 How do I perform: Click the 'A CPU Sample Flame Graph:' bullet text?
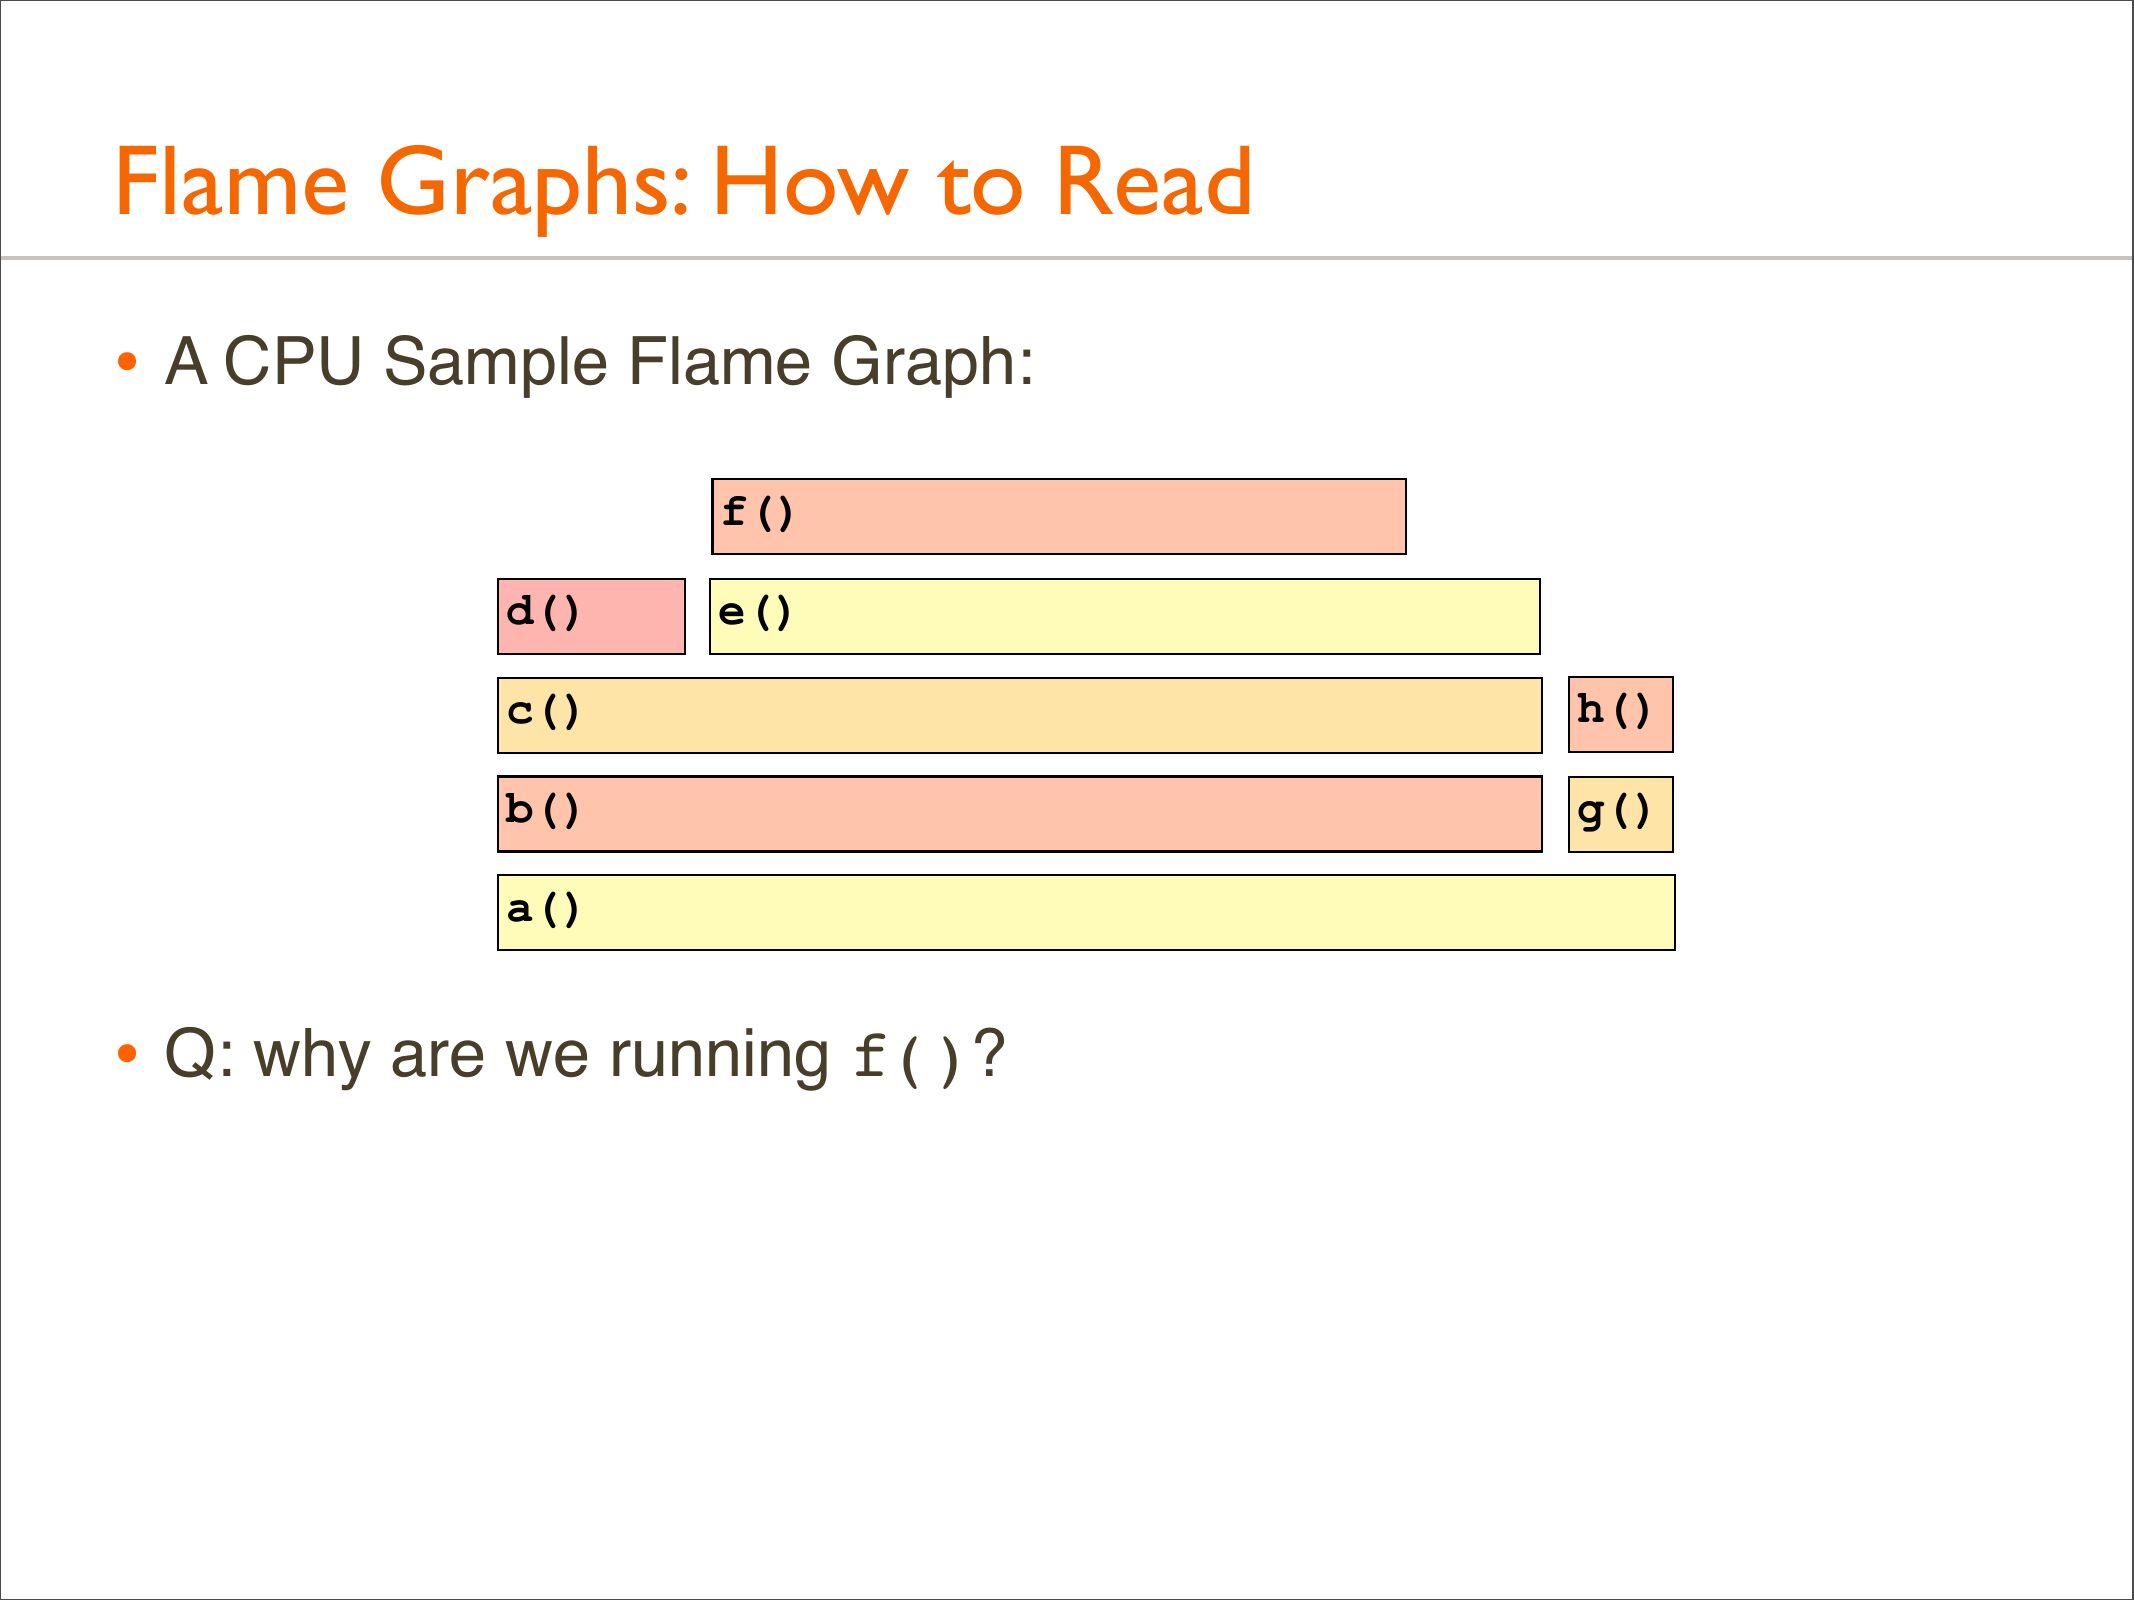click(x=599, y=361)
